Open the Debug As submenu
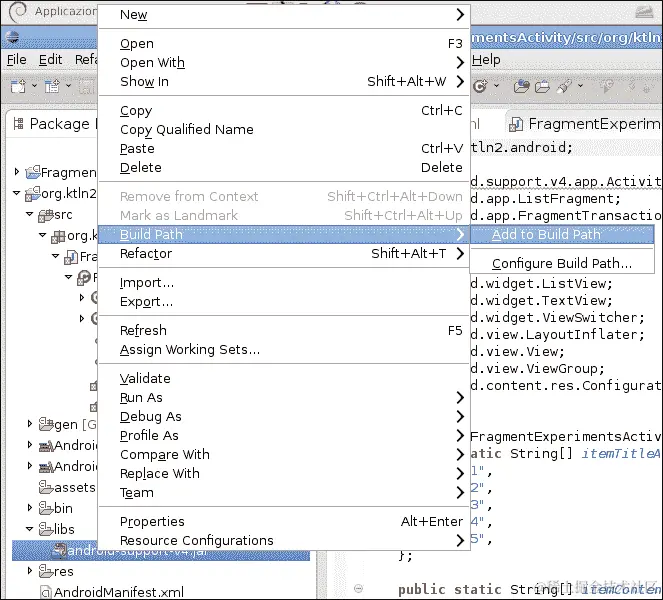 click(284, 416)
